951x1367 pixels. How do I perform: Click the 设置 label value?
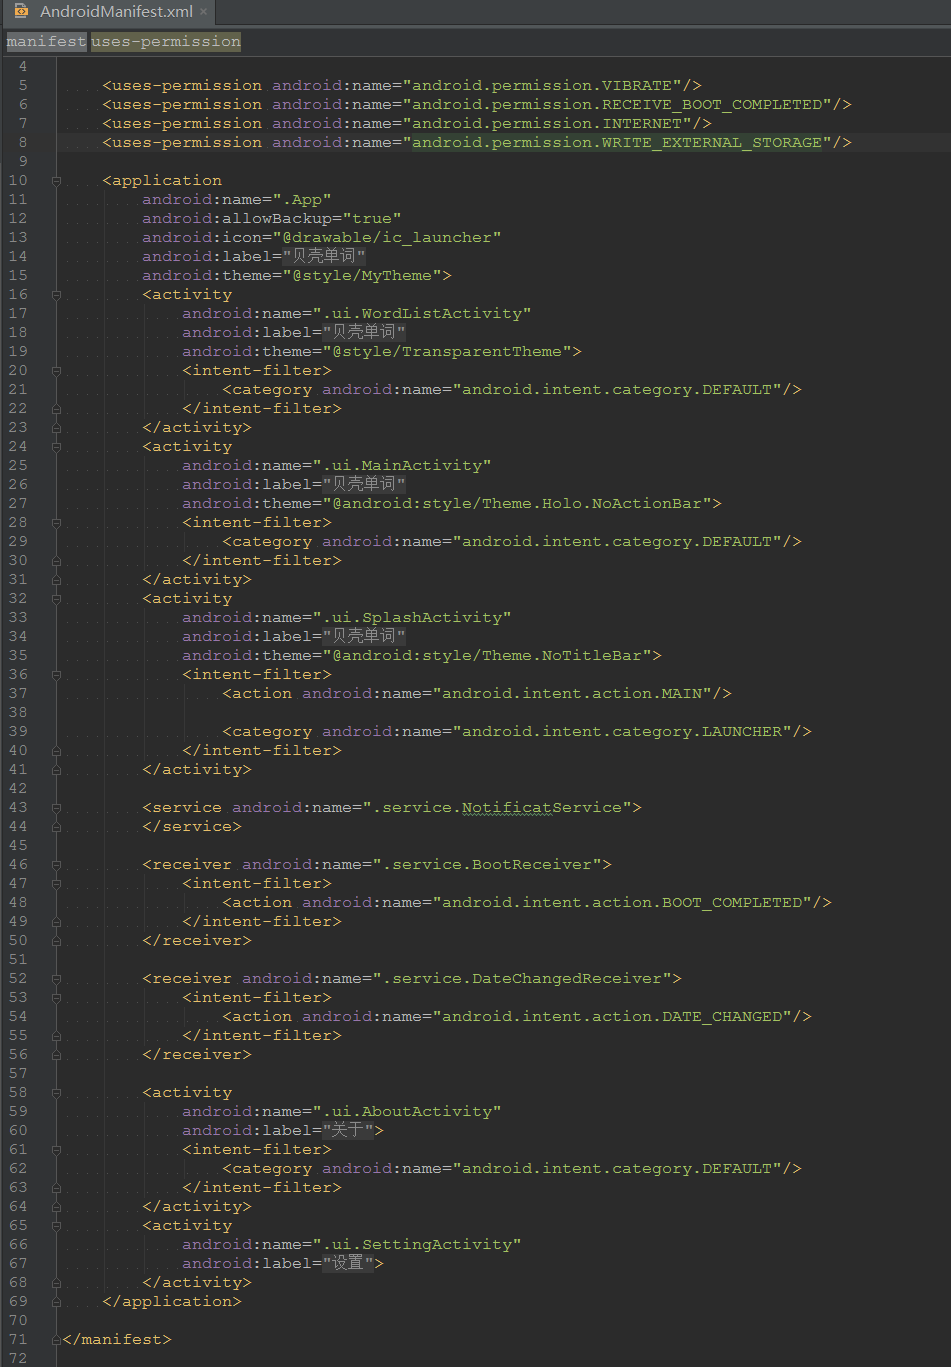coord(347,1264)
